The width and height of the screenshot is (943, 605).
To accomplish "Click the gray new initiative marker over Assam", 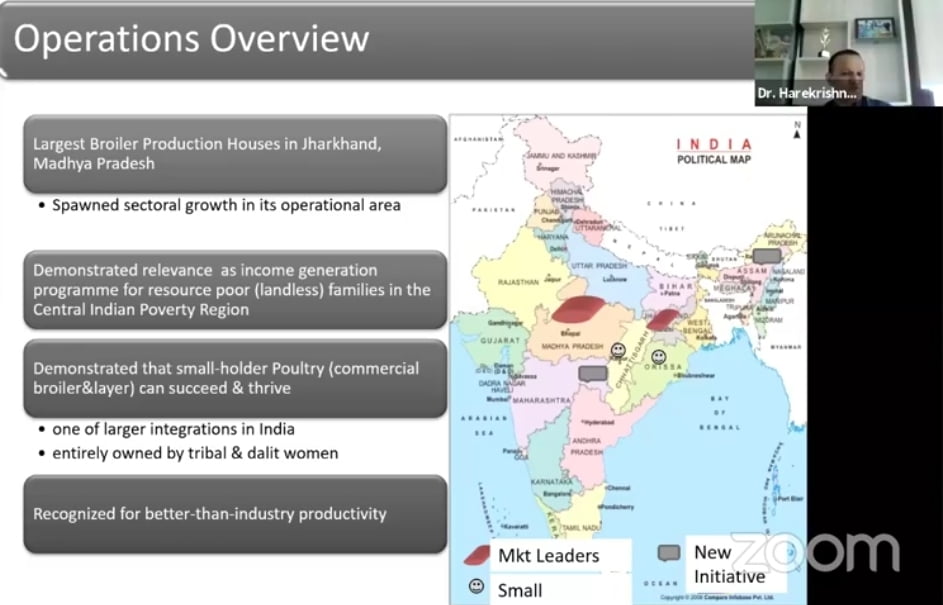I will click(x=767, y=256).
